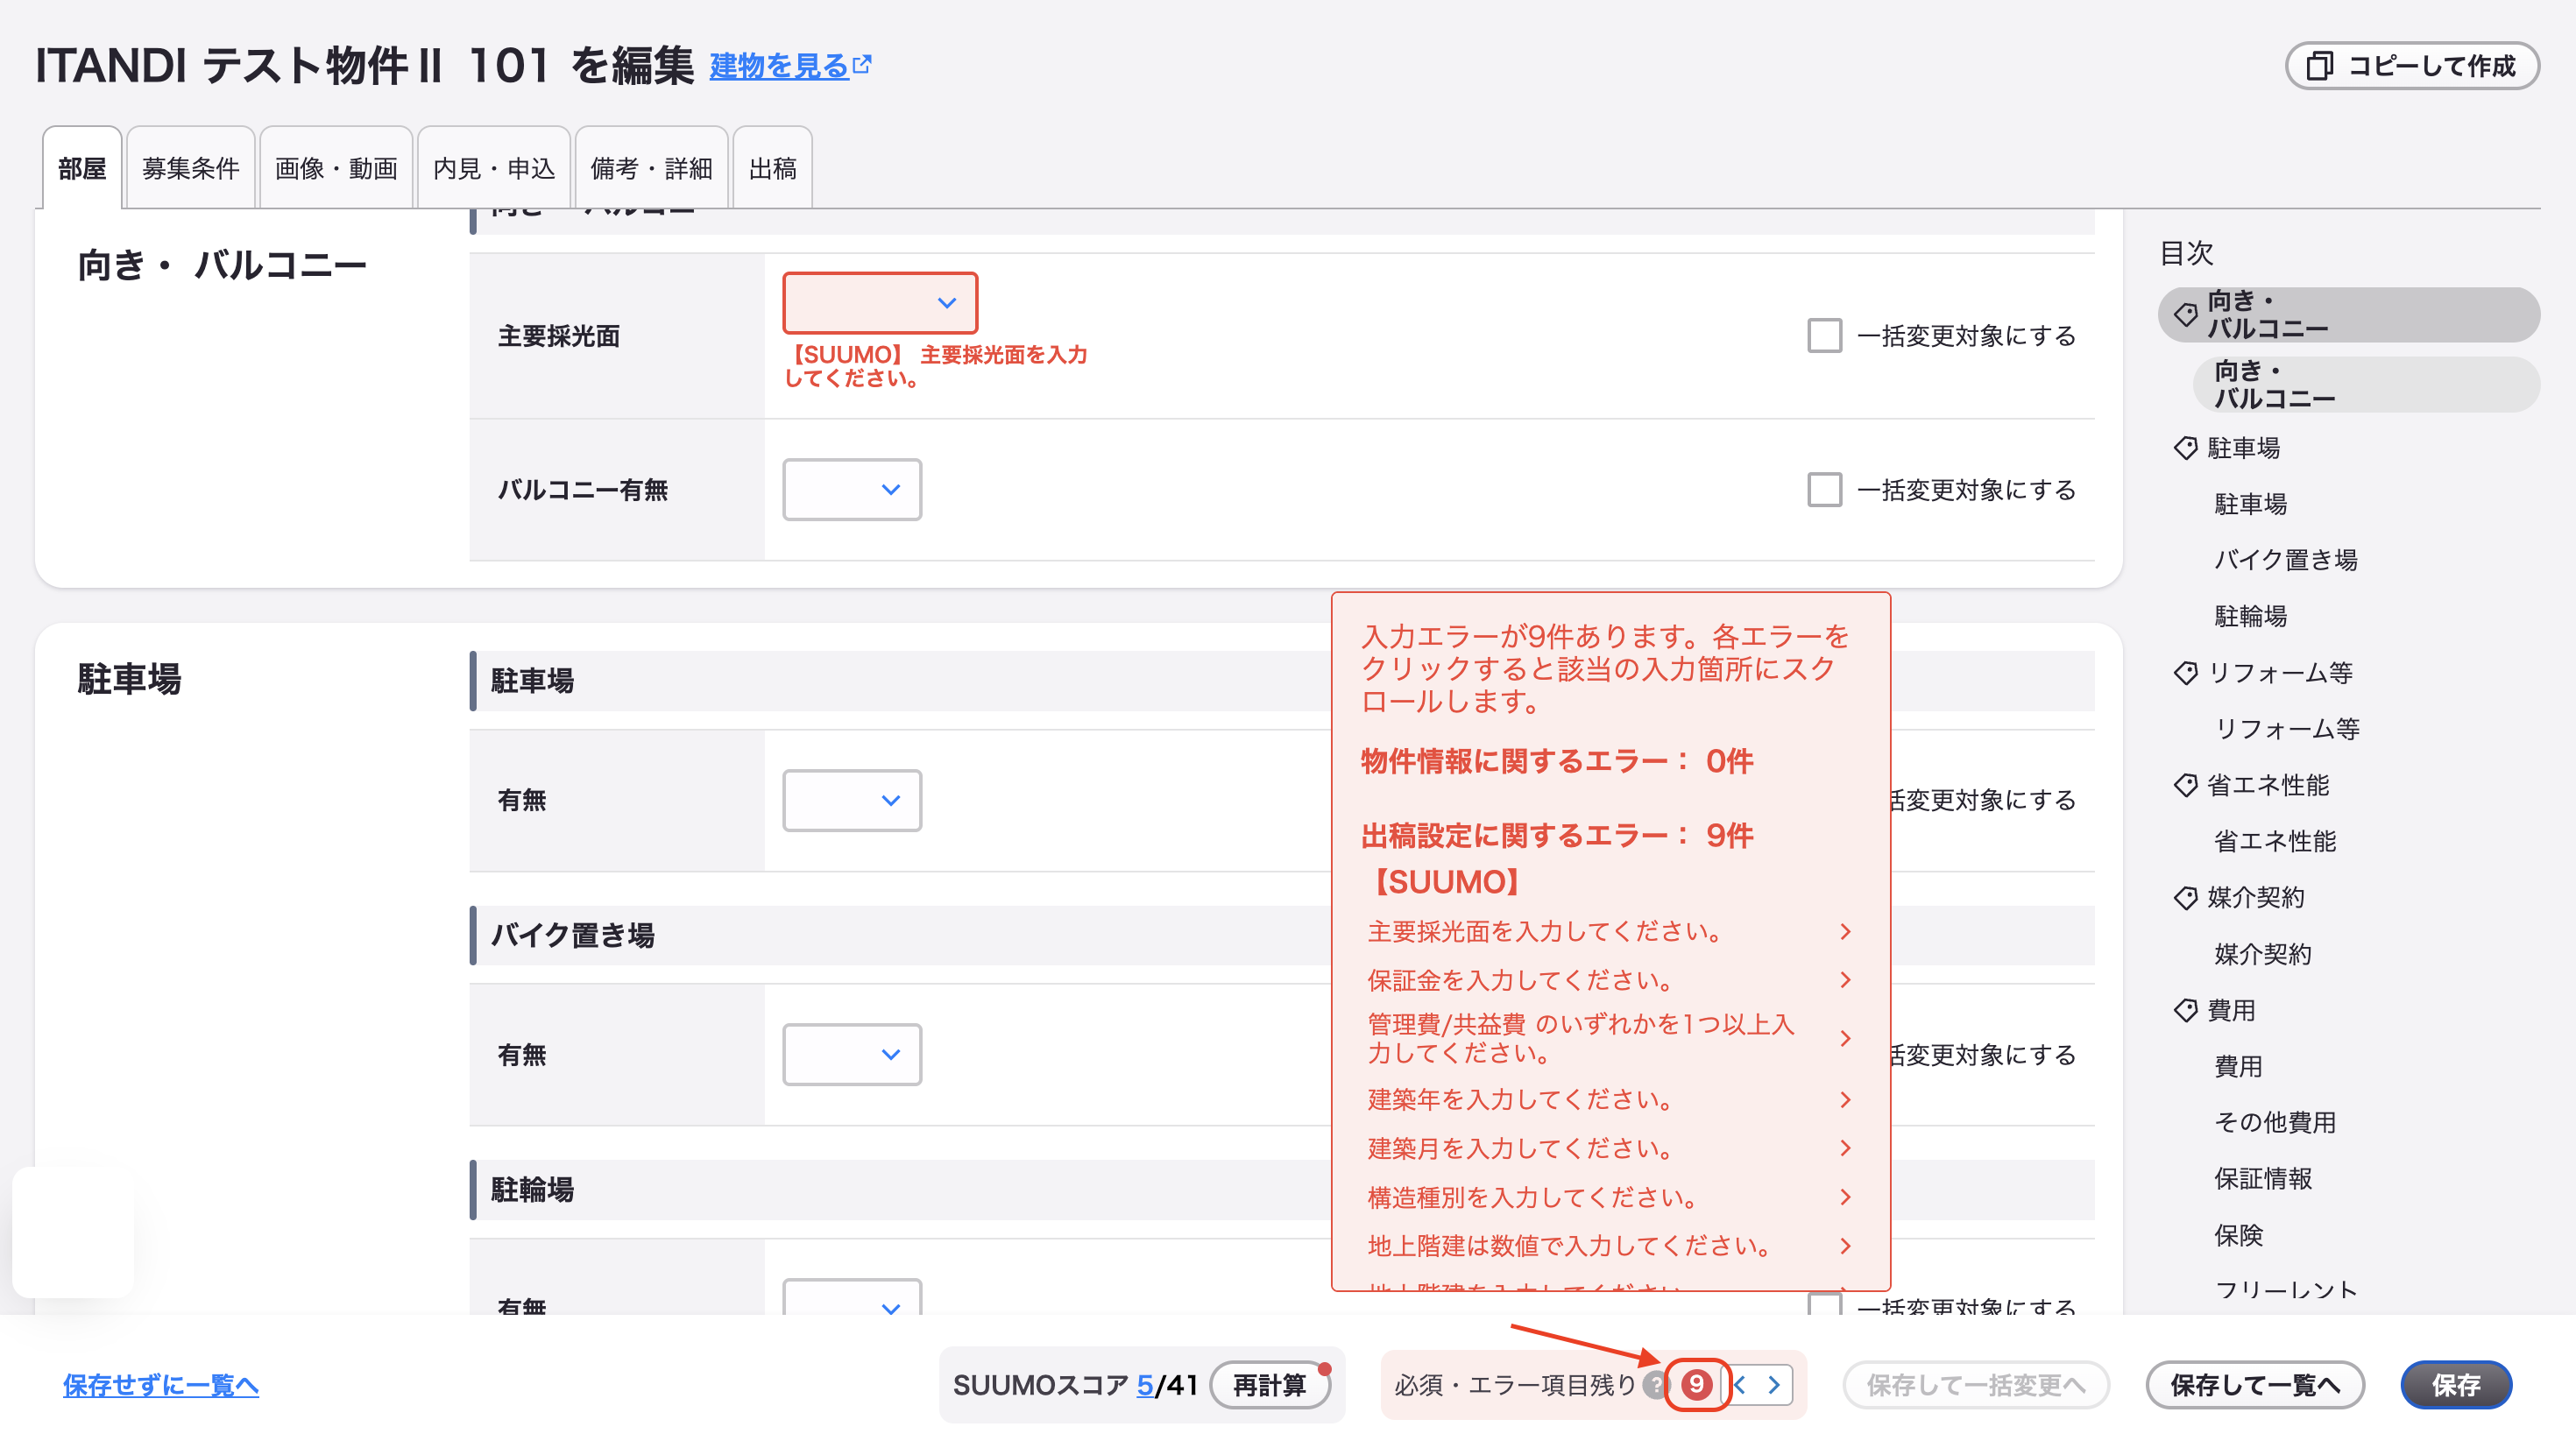Image resolution: width=2576 pixels, height=1455 pixels.
Task: Click arrow for 建築年を入力してください error
Action: [x=1845, y=1099]
